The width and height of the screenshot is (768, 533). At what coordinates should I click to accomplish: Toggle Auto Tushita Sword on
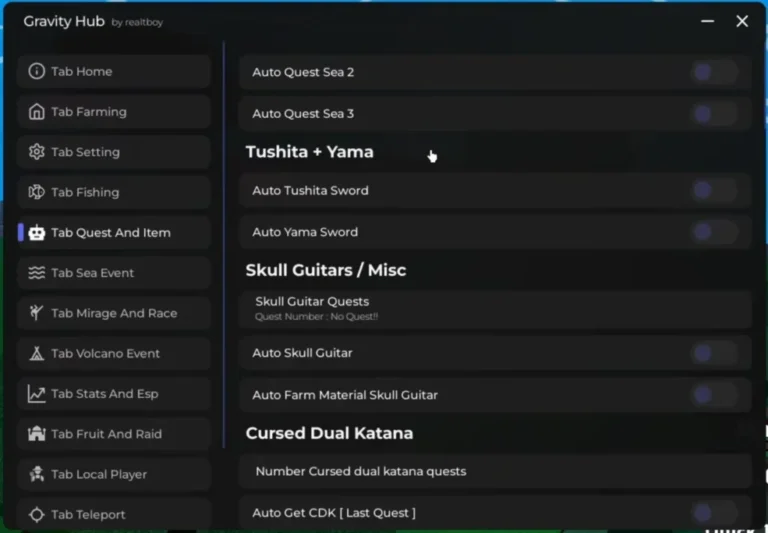715,190
